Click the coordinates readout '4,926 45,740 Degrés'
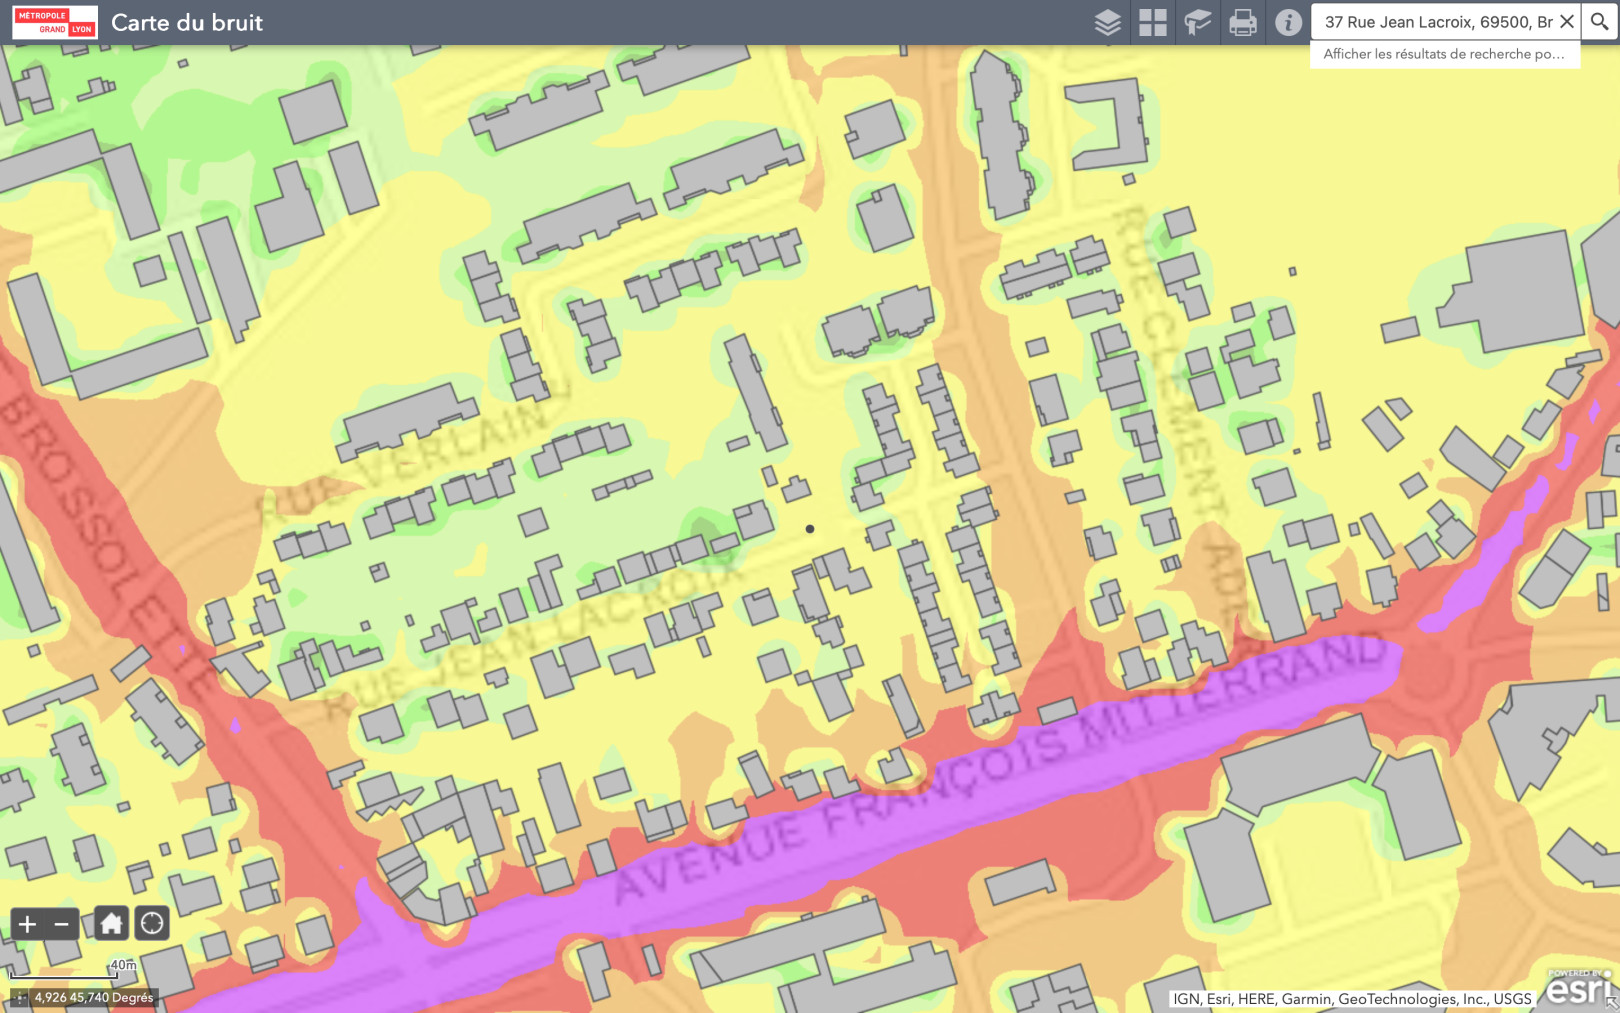The image size is (1620, 1013). coord(94,998)
